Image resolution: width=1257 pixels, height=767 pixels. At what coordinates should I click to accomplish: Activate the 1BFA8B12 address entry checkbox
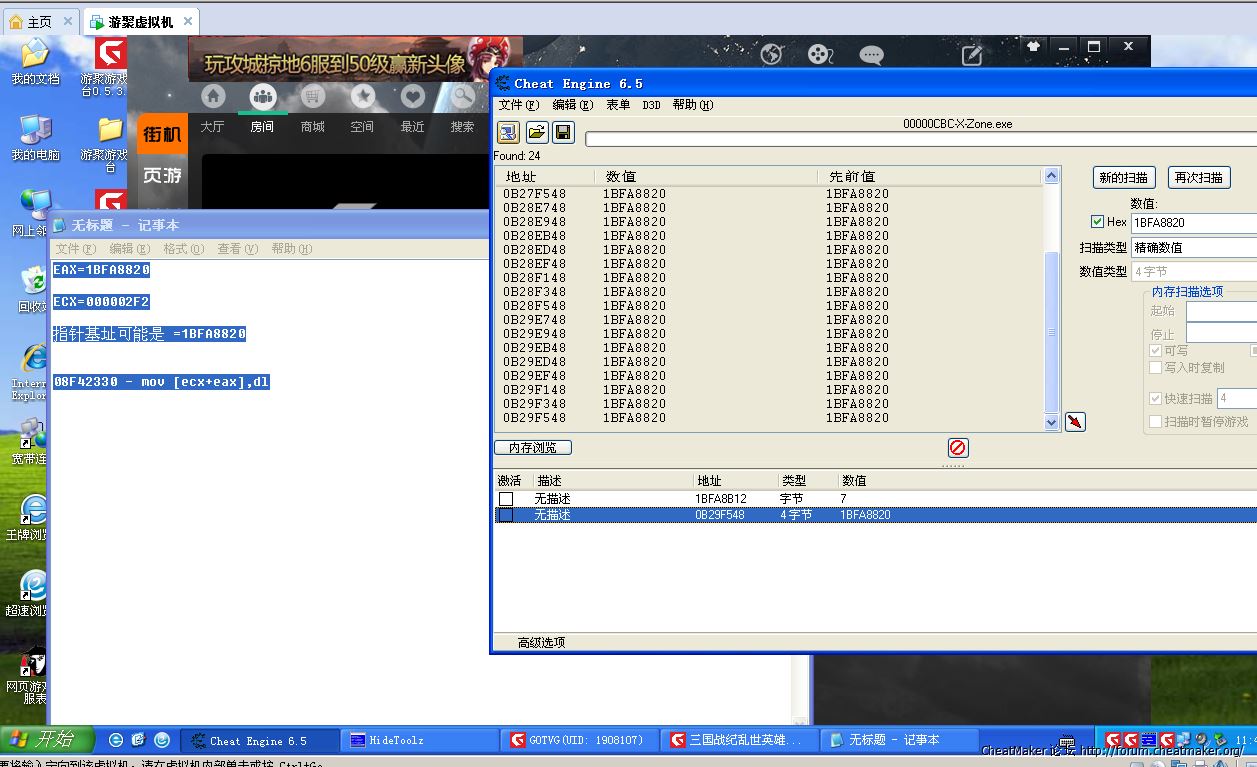[x=506, y=498]
